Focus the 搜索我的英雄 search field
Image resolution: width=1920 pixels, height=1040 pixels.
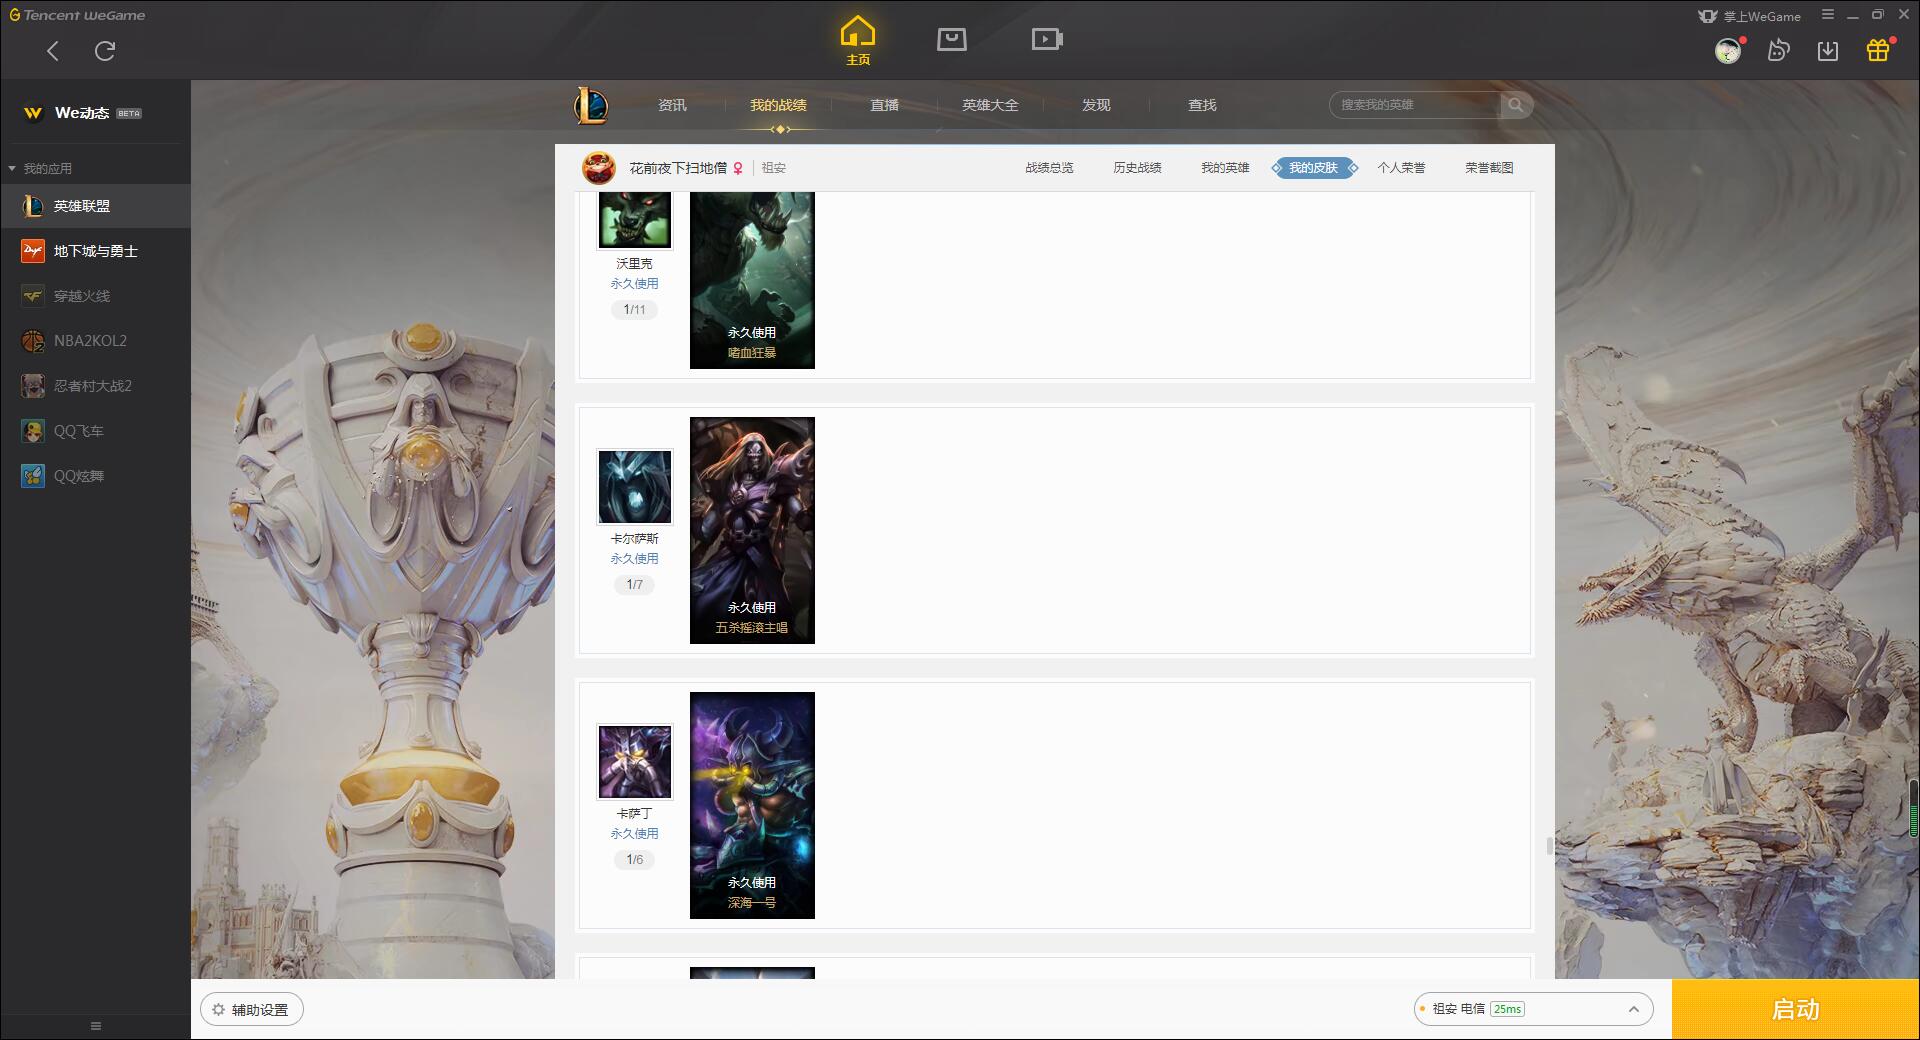point(1415,105)
